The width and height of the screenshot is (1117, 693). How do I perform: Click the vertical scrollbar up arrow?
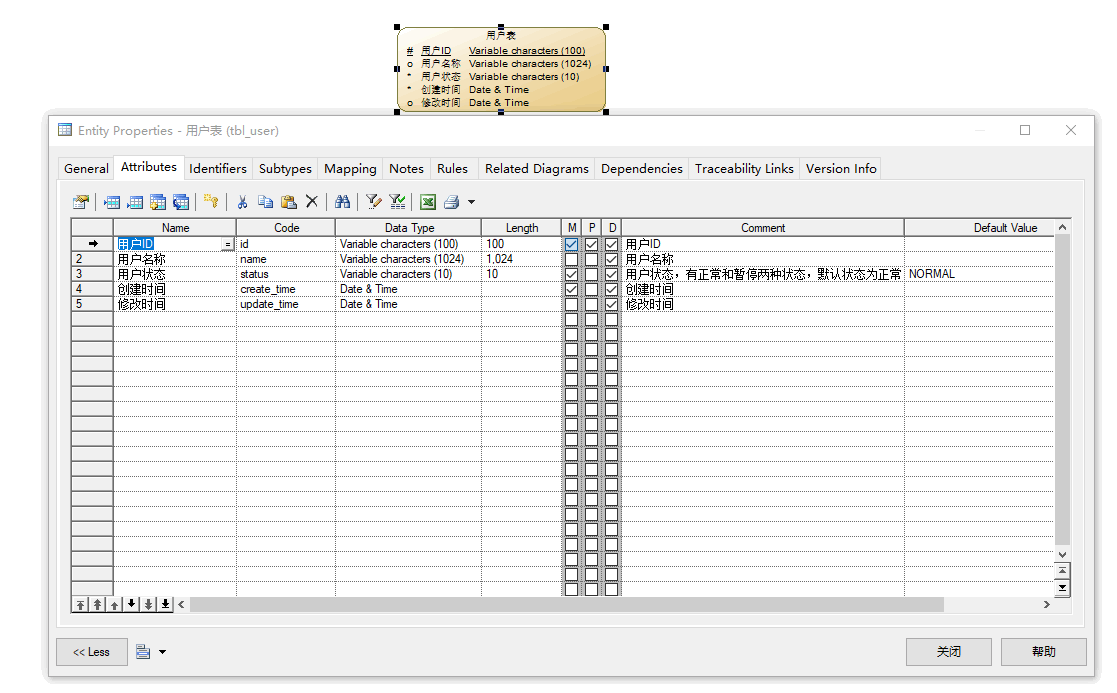click(1062, 227)
